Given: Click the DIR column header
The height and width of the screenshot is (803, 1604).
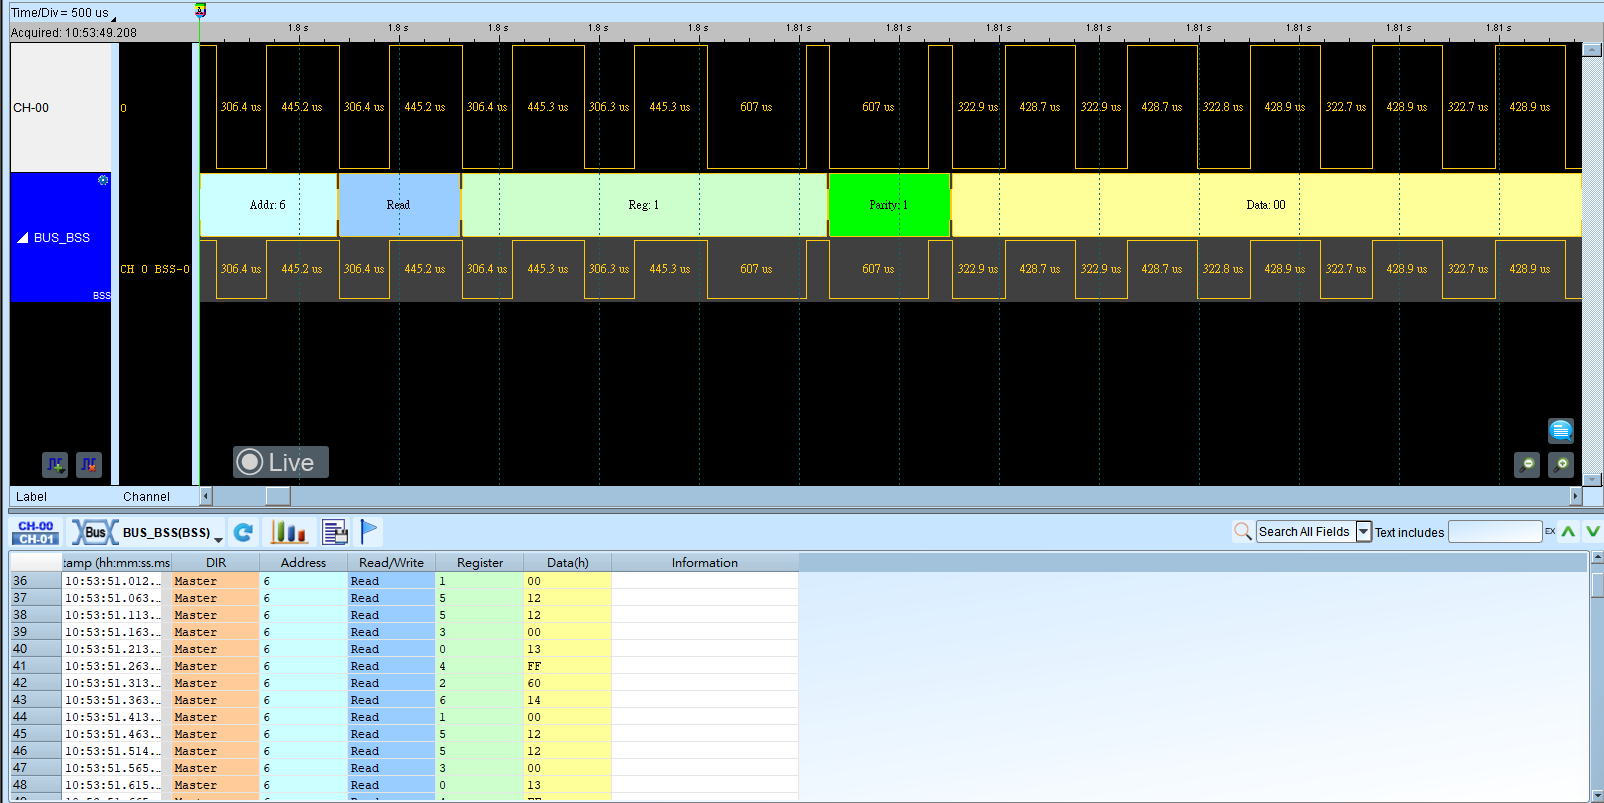Looking at the screenshot, I should coord(216,563).
